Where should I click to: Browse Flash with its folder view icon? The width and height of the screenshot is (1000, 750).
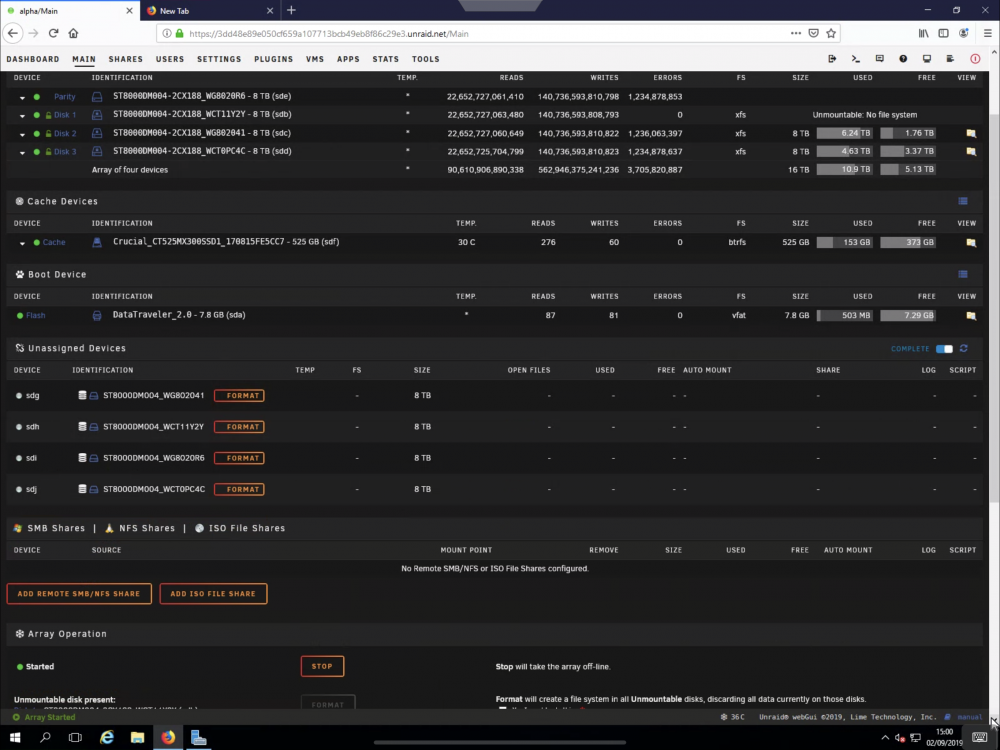click(x=971, y=316)
